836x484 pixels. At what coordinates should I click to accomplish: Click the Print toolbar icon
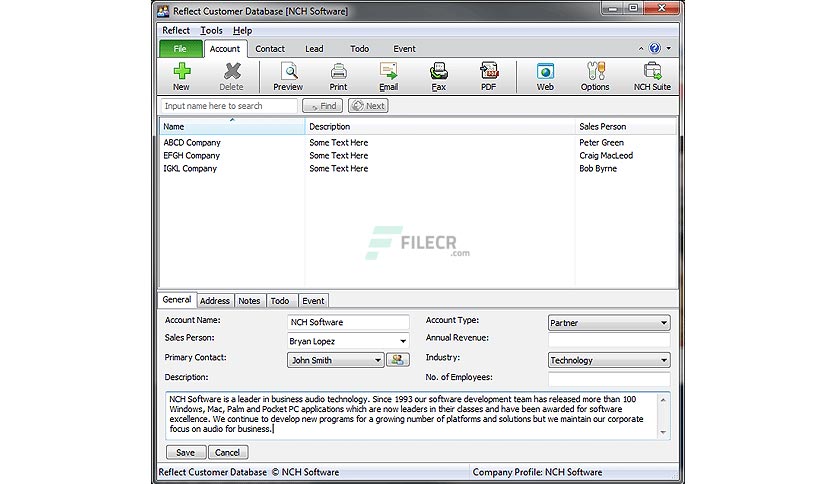pos(338,76)
